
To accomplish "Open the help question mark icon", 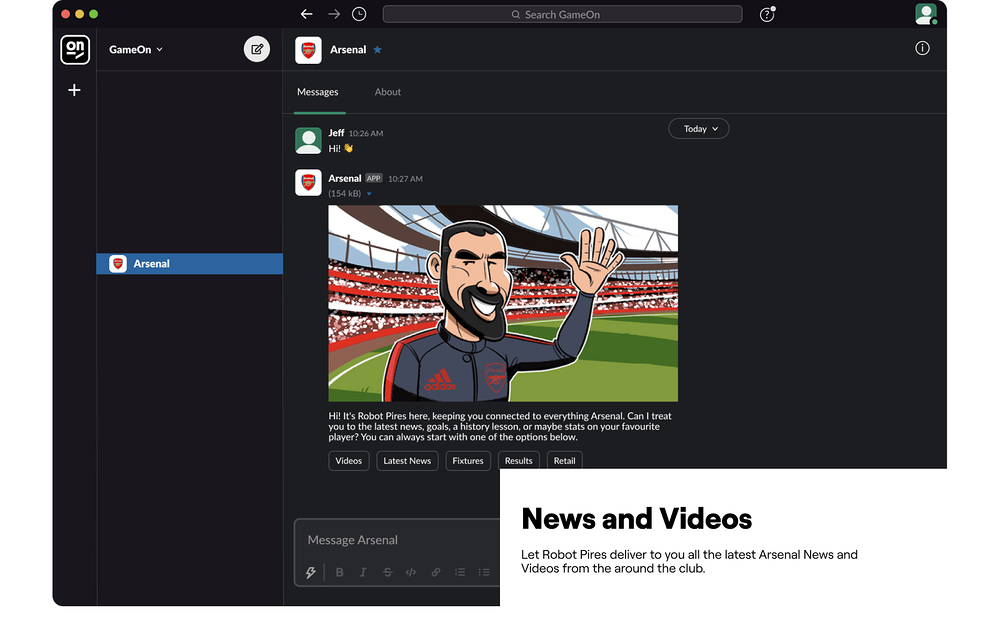I will tap(767, 14).
